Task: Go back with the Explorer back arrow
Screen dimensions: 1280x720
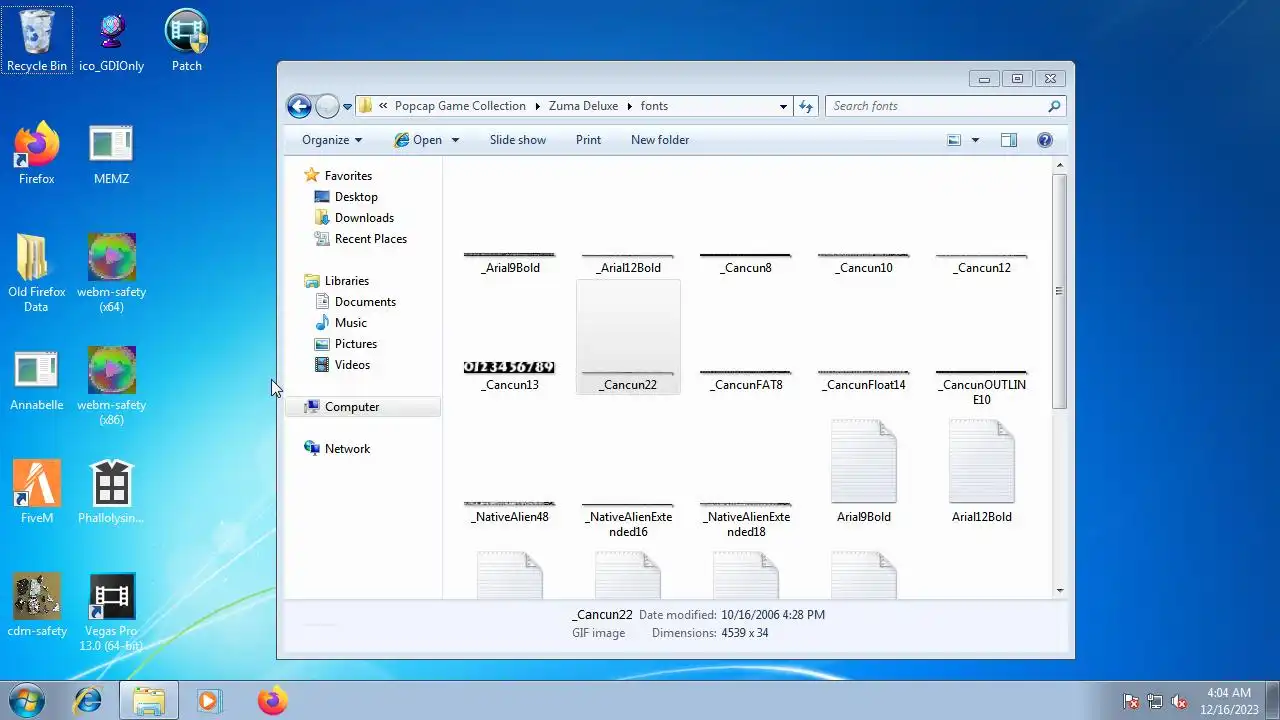Action: [x=299, y=106]
